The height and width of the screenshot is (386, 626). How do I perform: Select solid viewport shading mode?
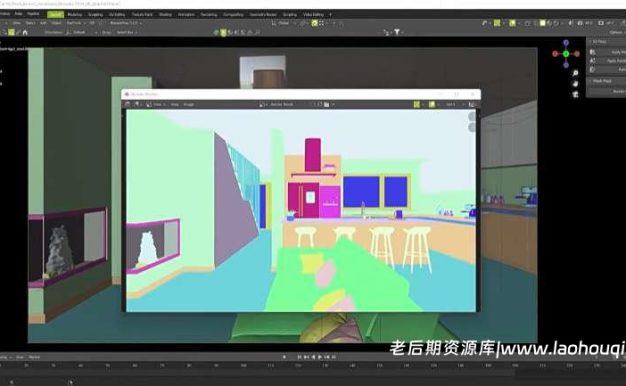pyautogui.click(x=543, y=23)
